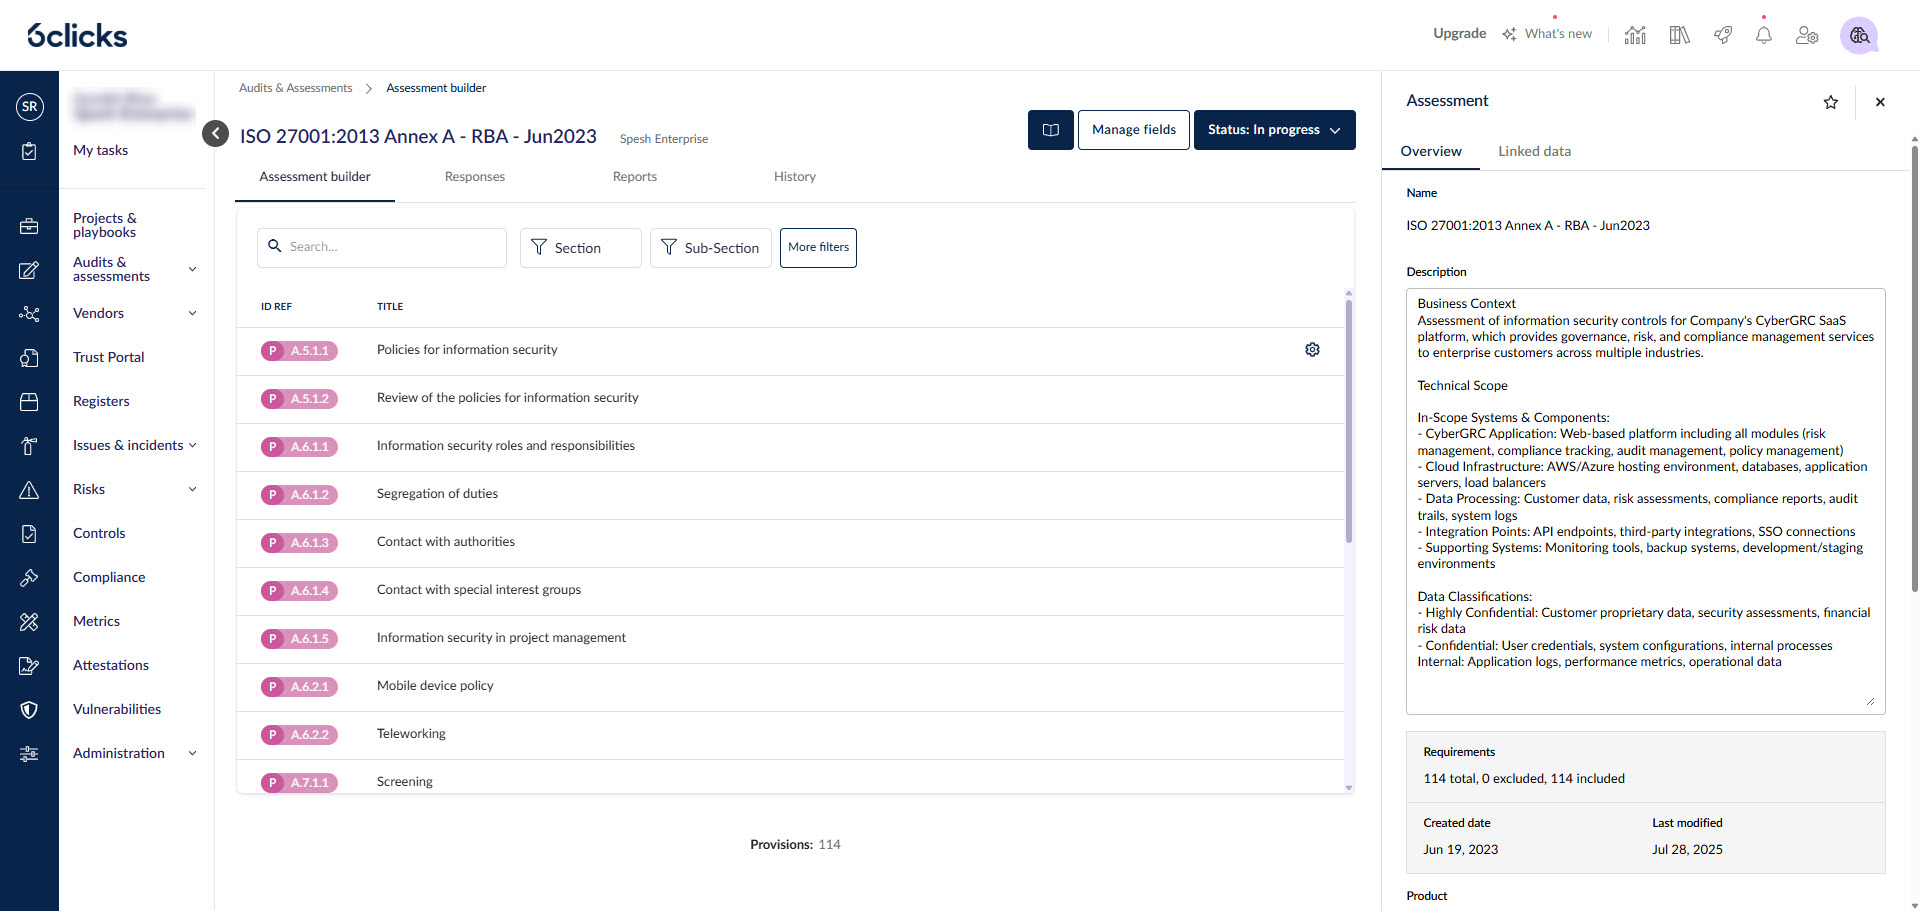Click the Risks warning icon in sidebar
Screen dimensions: 1920x911
coord(29,490)
